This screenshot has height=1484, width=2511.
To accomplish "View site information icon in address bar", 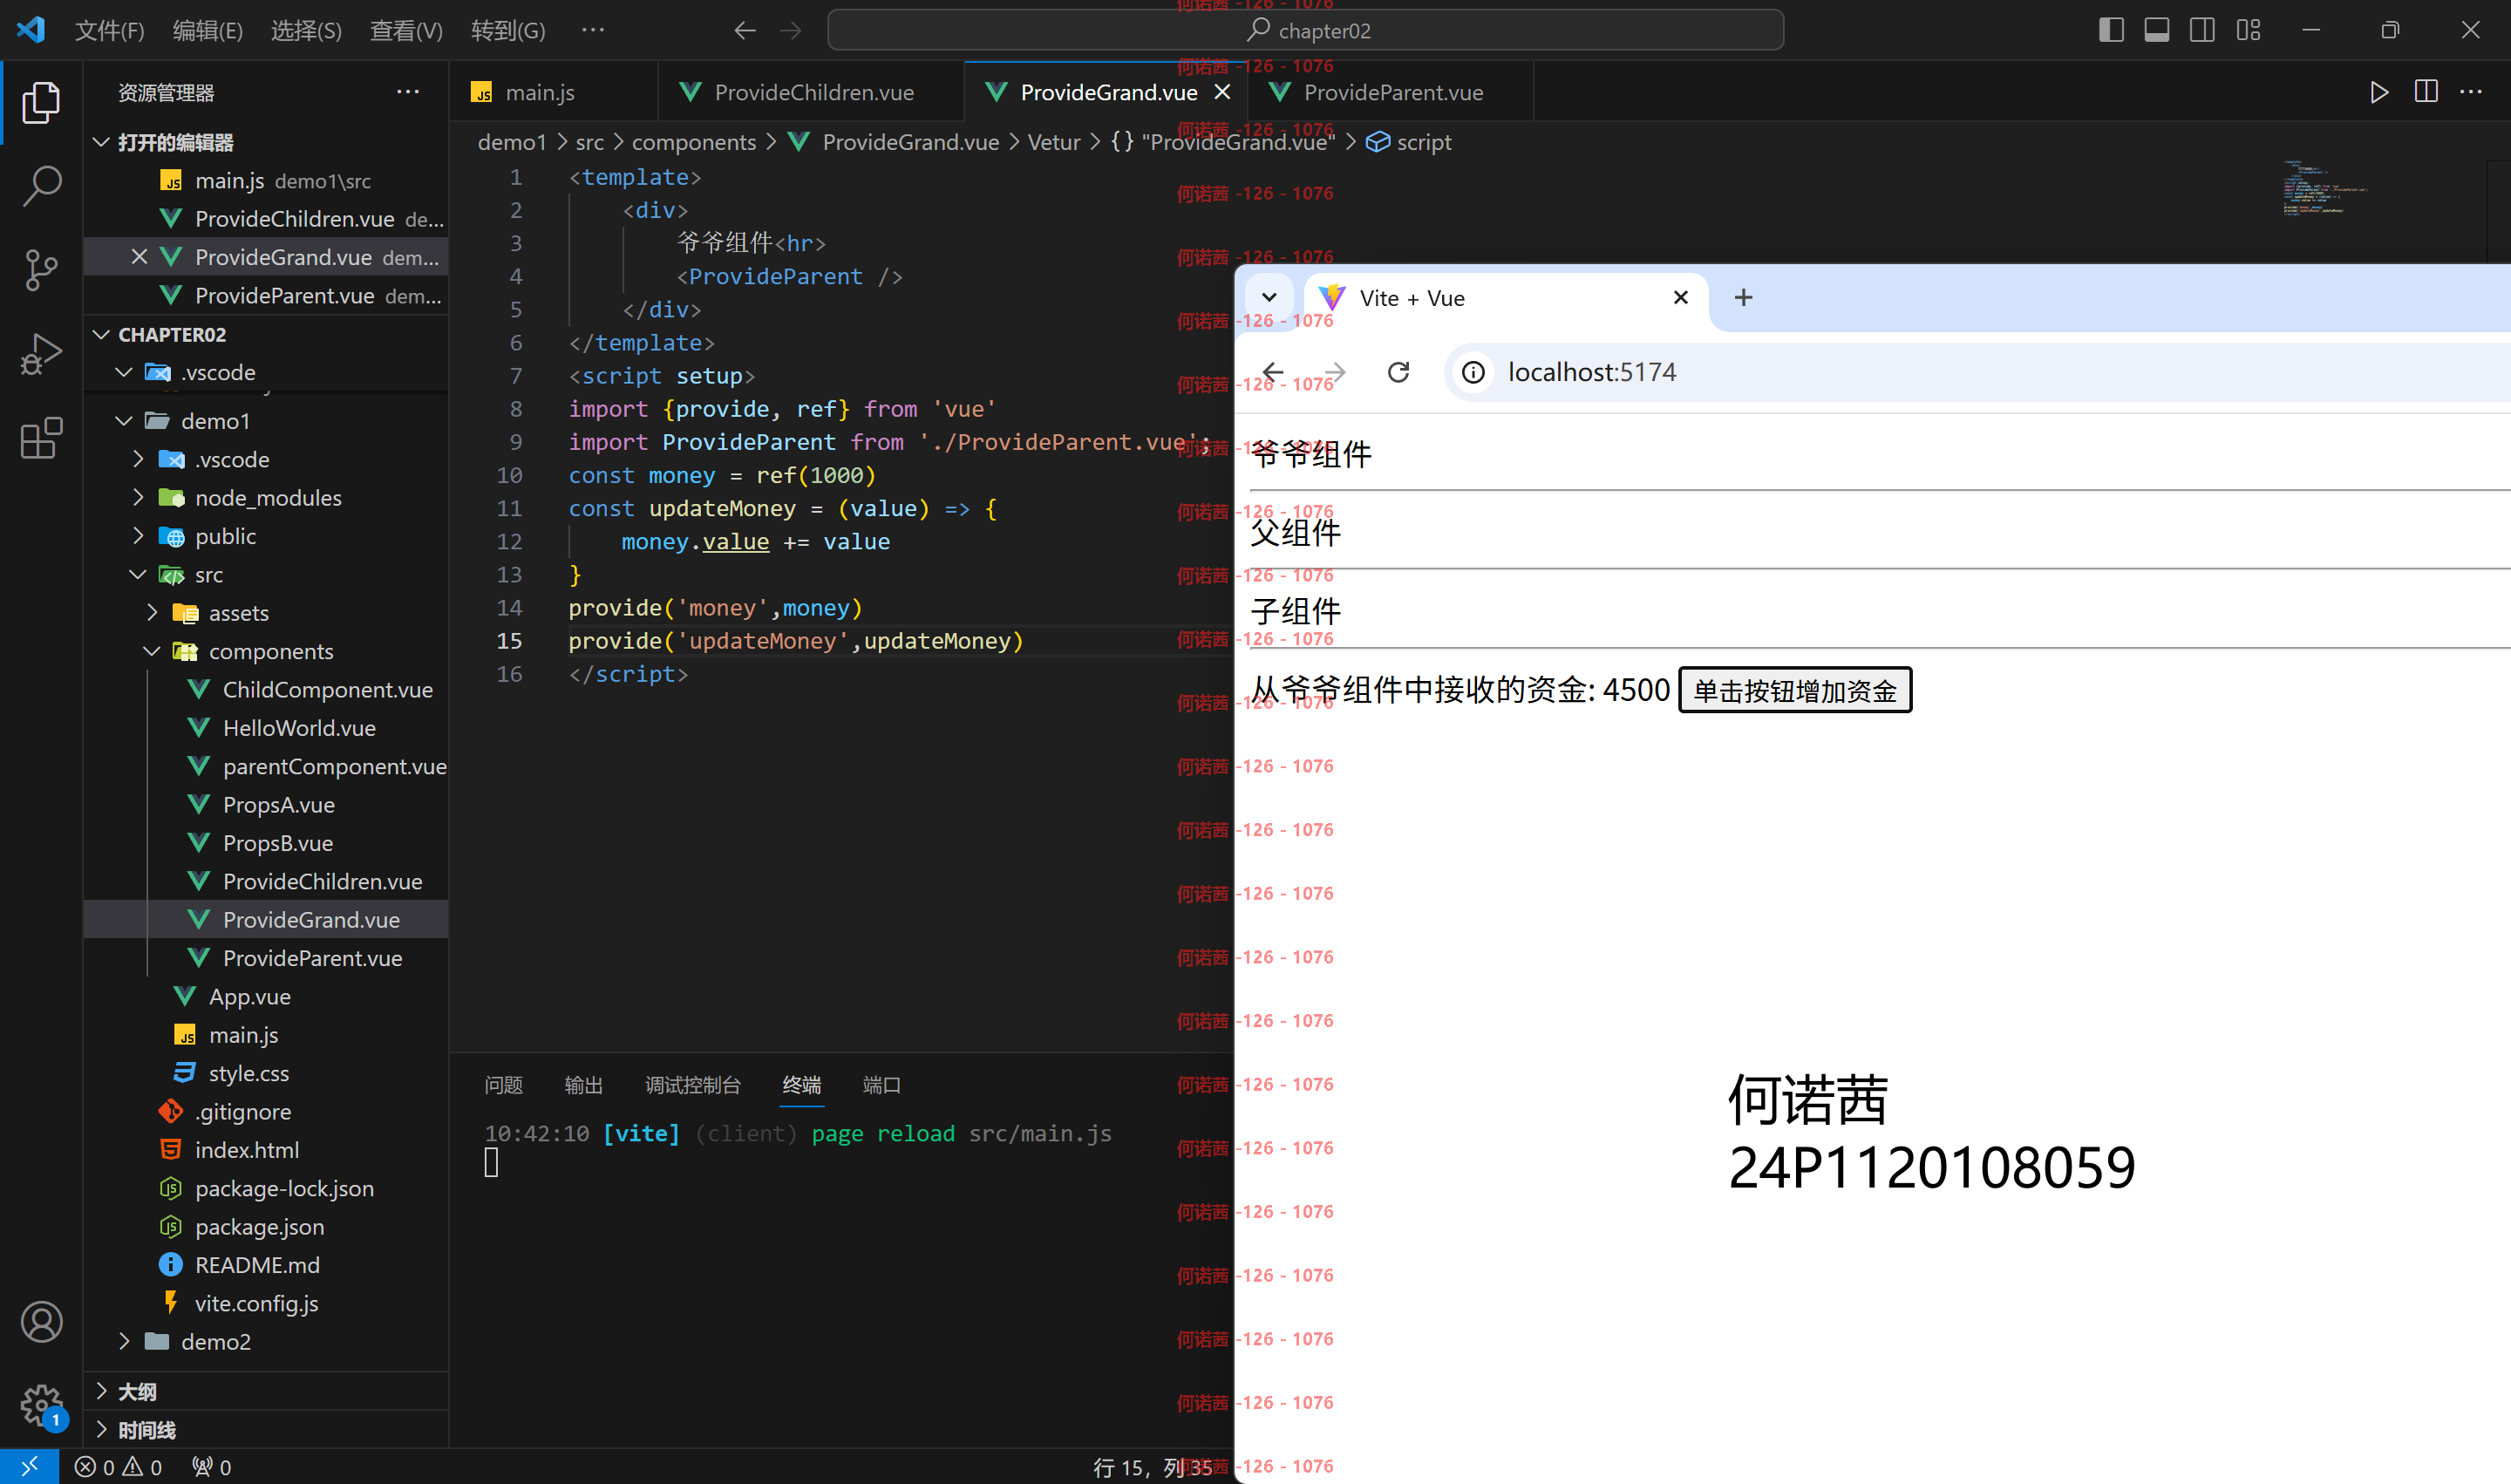I will [1473, 373].
